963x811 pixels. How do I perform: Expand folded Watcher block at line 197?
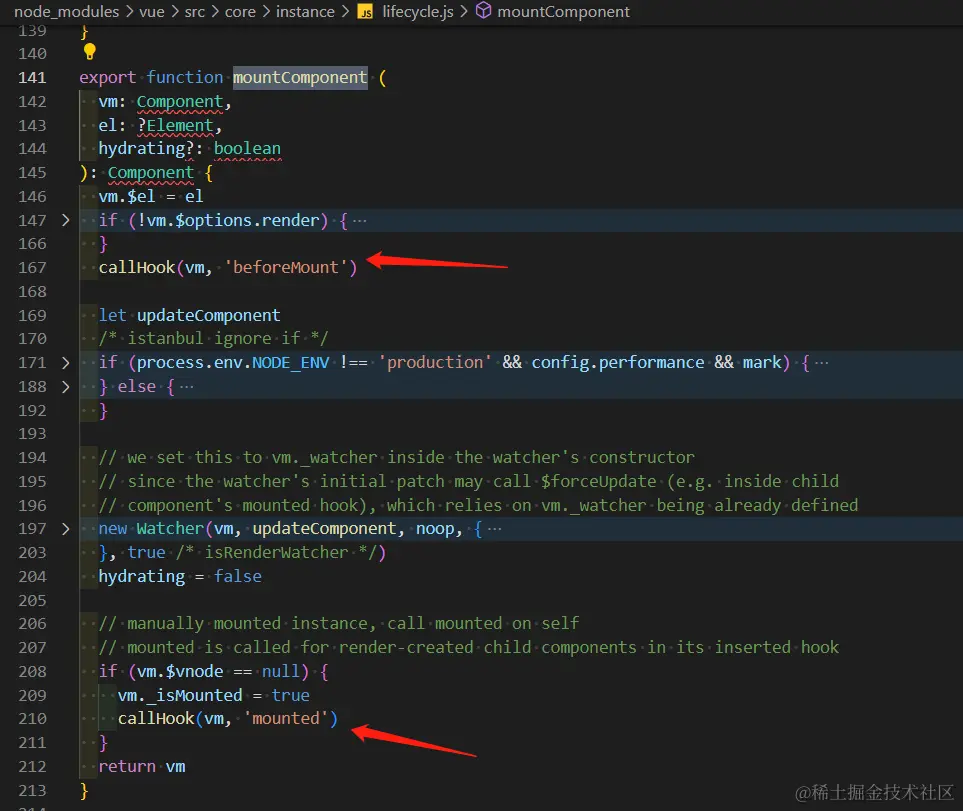66,529
